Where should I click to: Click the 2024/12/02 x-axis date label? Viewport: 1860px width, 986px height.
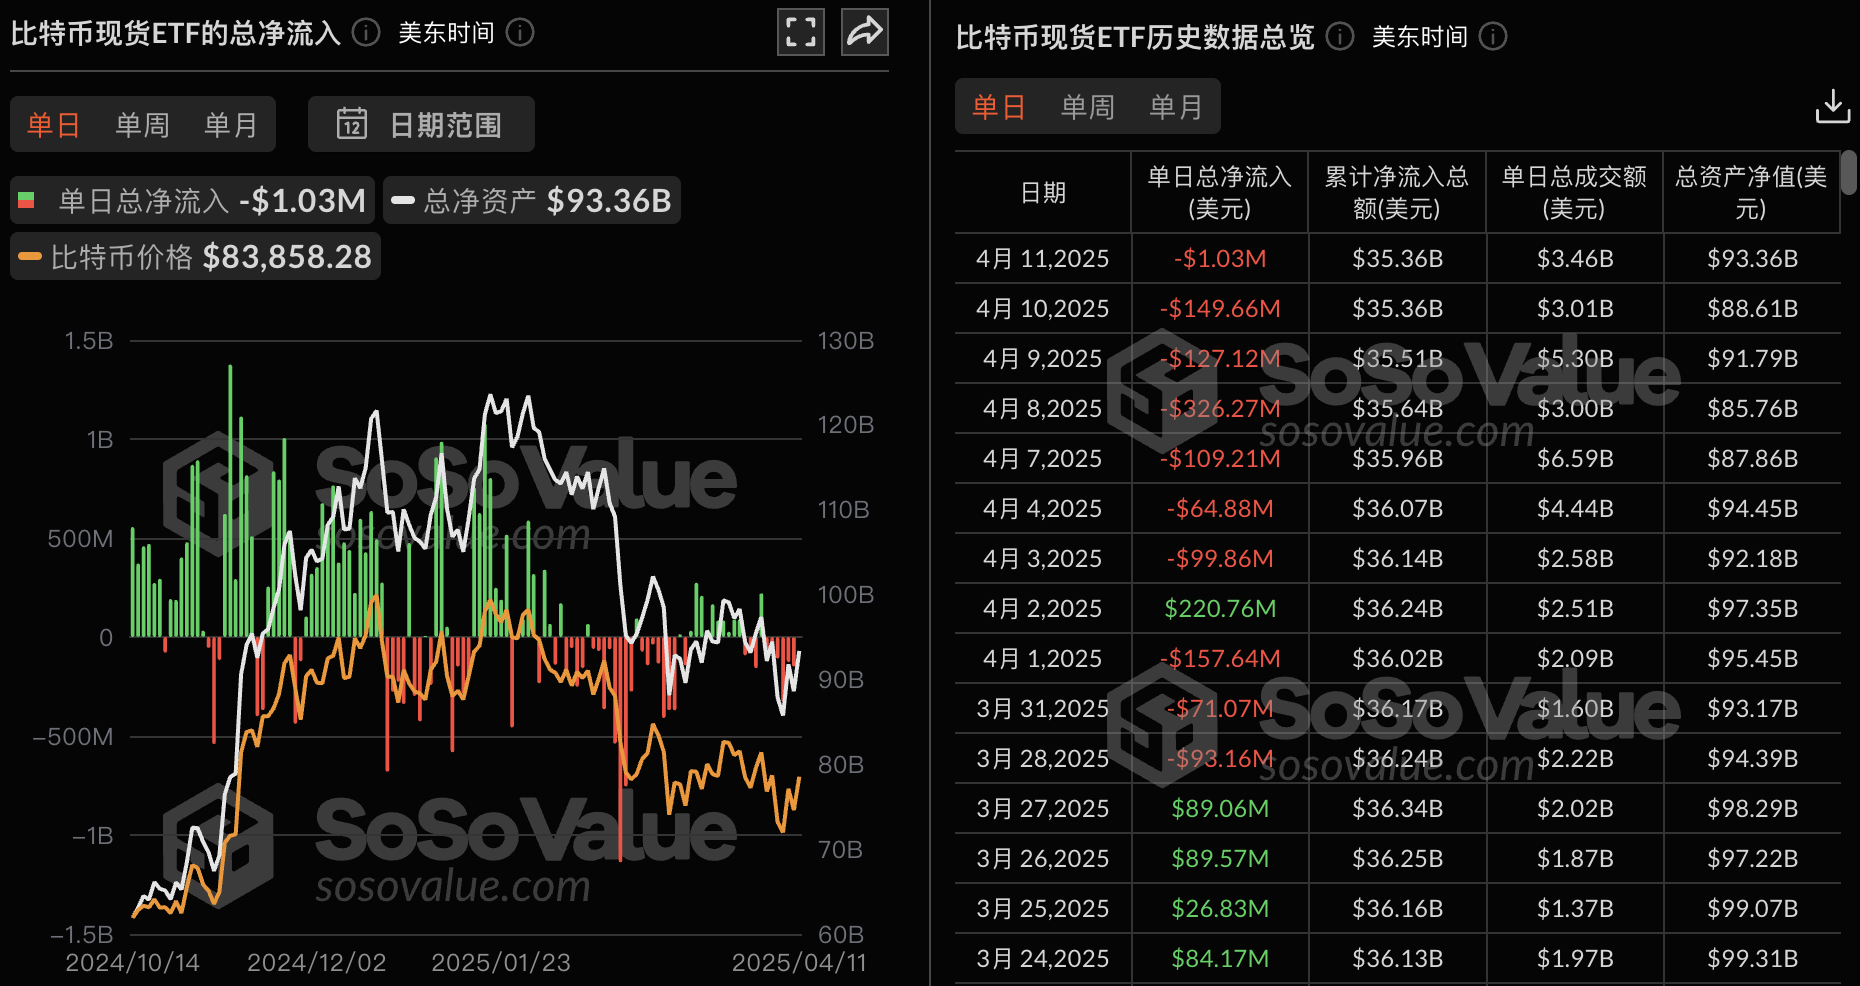click(x=316, y=962)
